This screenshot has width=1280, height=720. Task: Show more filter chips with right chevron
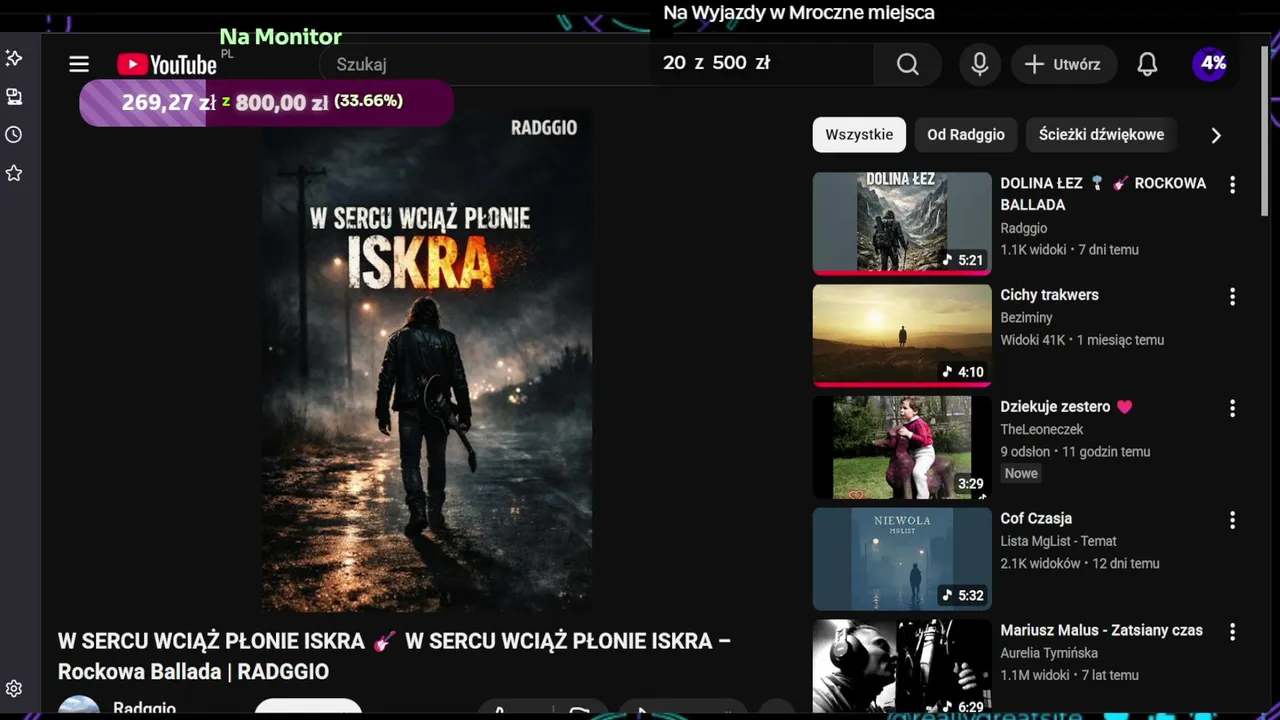pos(1216,135)
